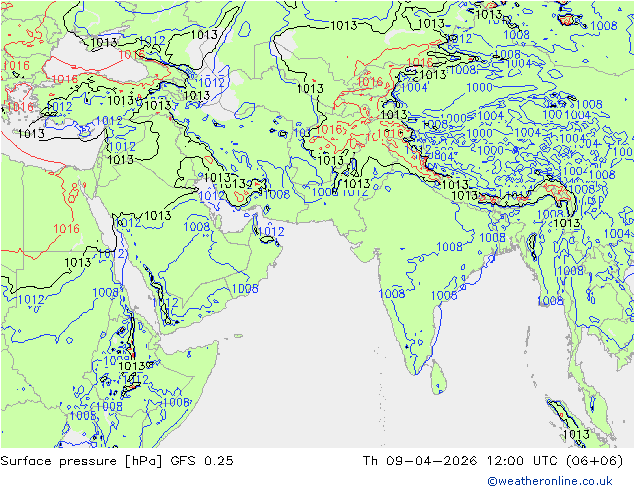Click the 1008 label on Oman's southern coast
The height and width of the screenshot is (490, 634).
click(x=245, y=288)
